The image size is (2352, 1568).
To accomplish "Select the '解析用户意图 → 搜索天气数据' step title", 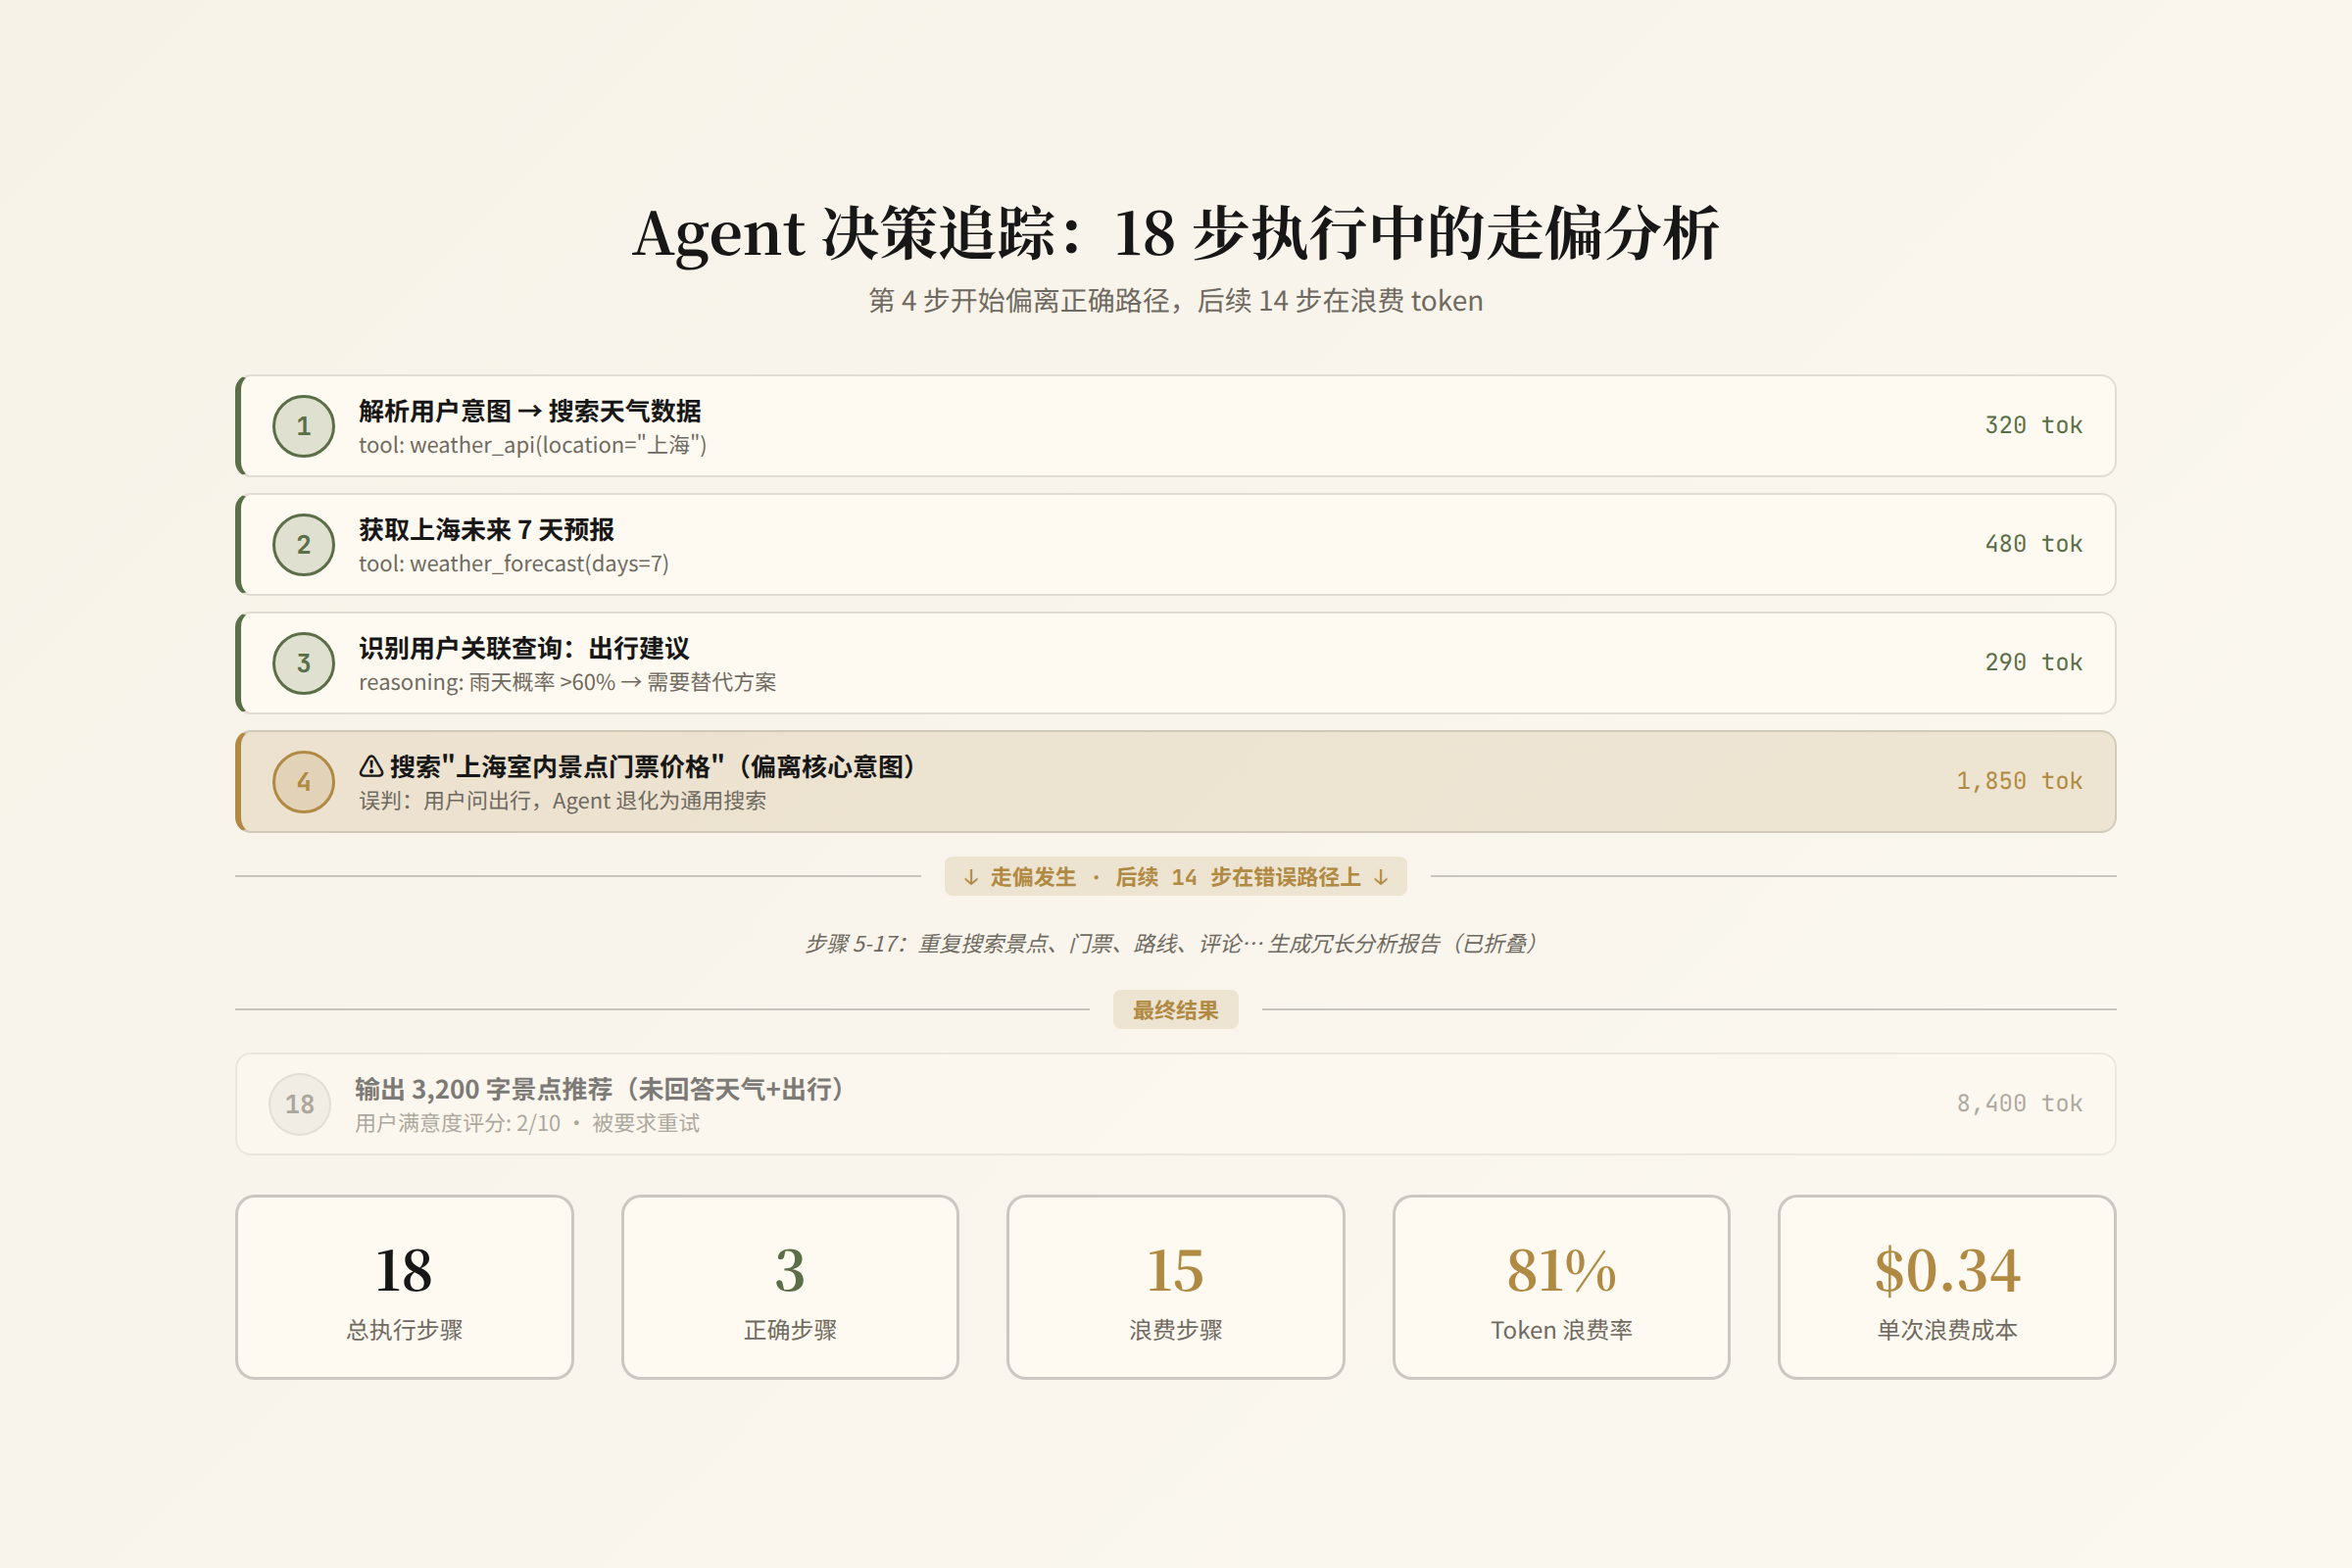I will tap(530, 411).
